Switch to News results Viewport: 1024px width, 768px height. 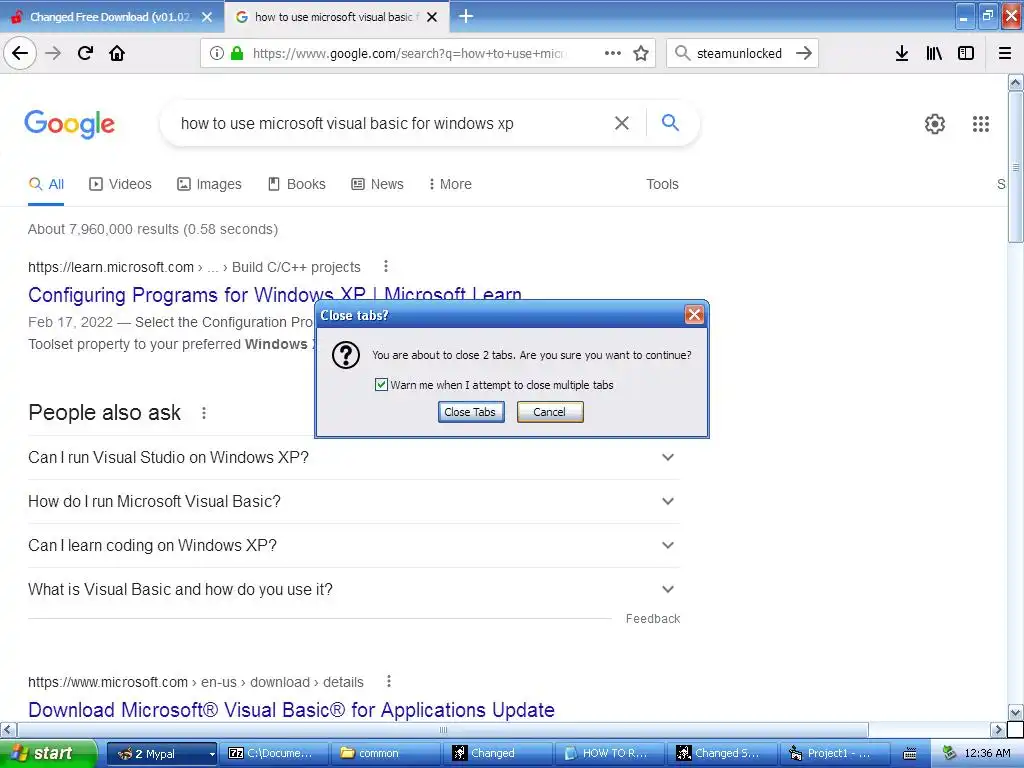click(377, 184)
